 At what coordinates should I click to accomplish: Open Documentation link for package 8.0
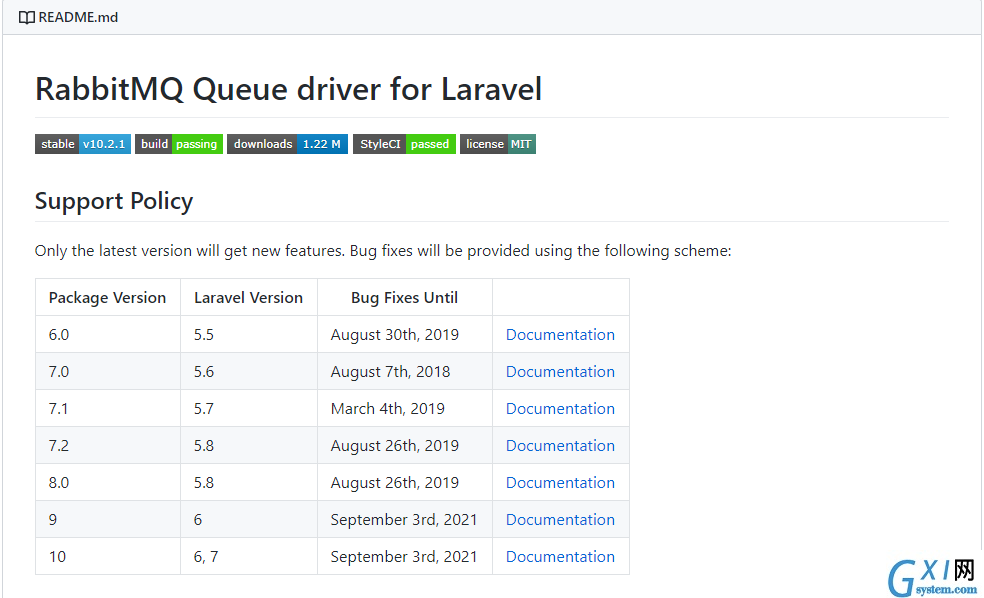560,483
